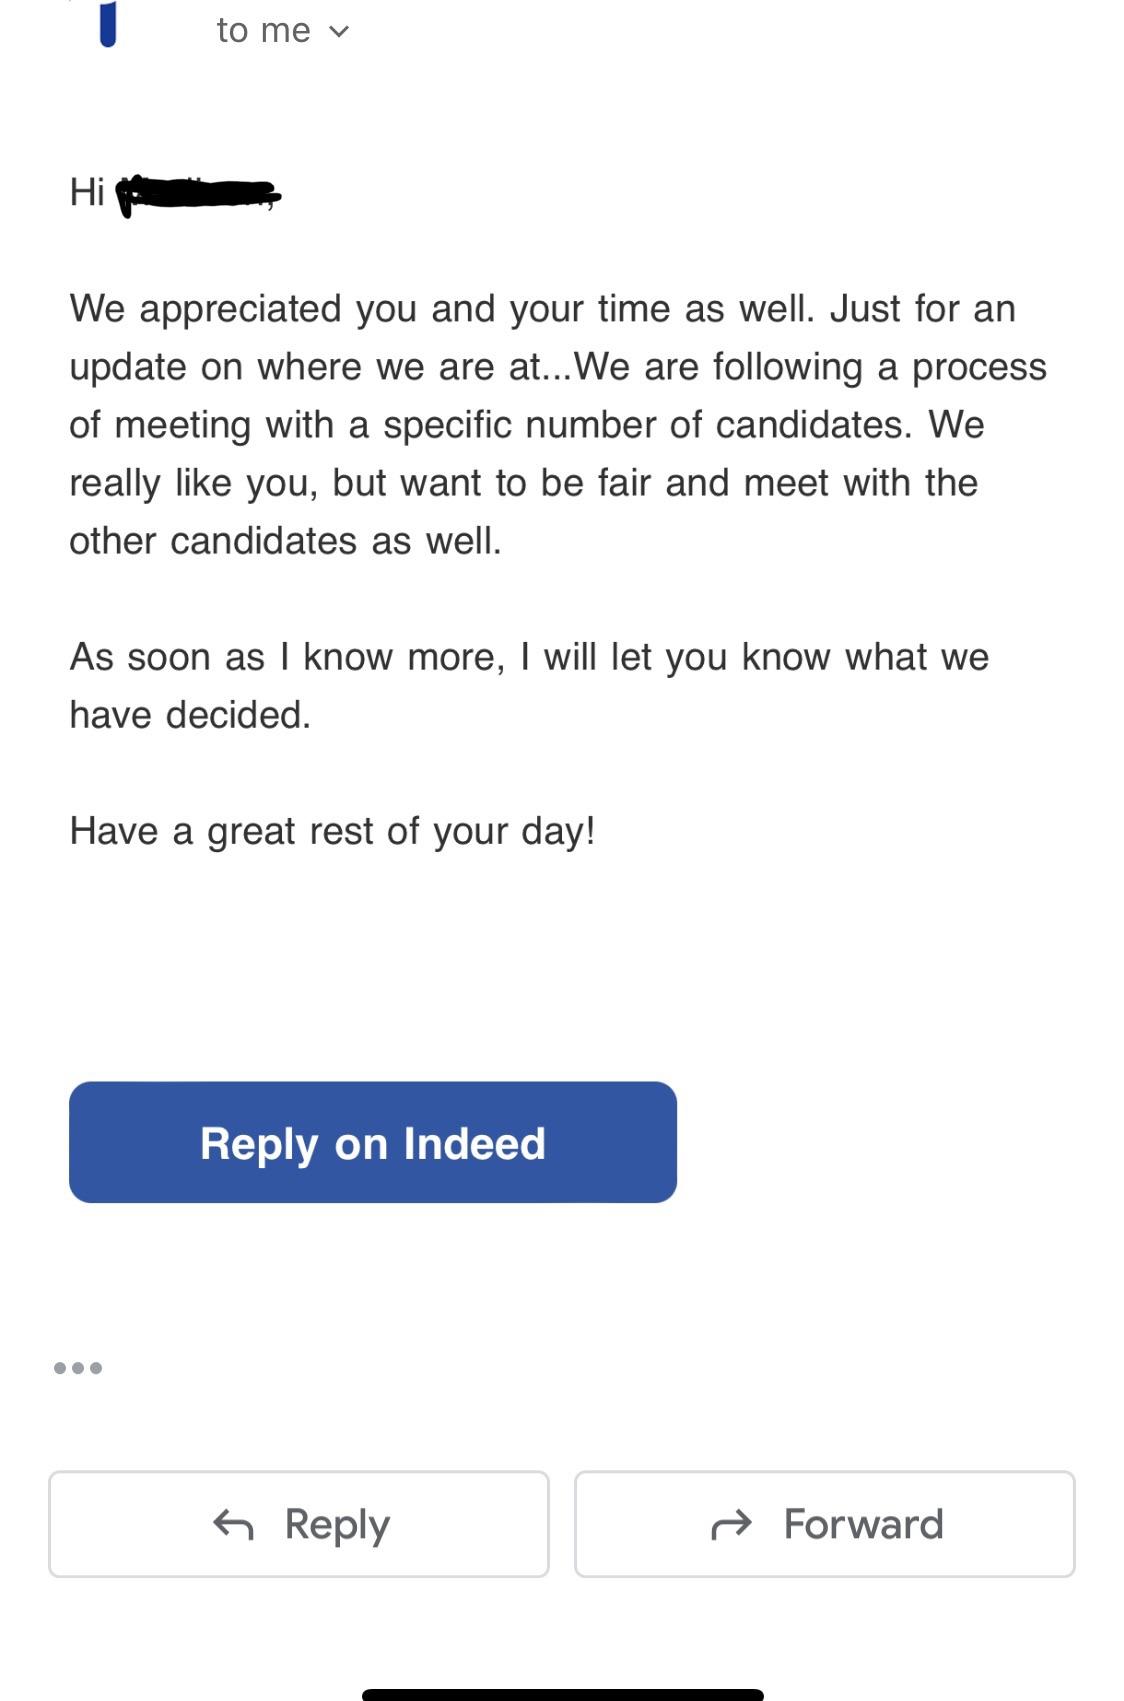Image resolution: width=1124 pixels, height=1701 pixels.
Task: Tap the "have decided." line
Action: coord(190,715)
